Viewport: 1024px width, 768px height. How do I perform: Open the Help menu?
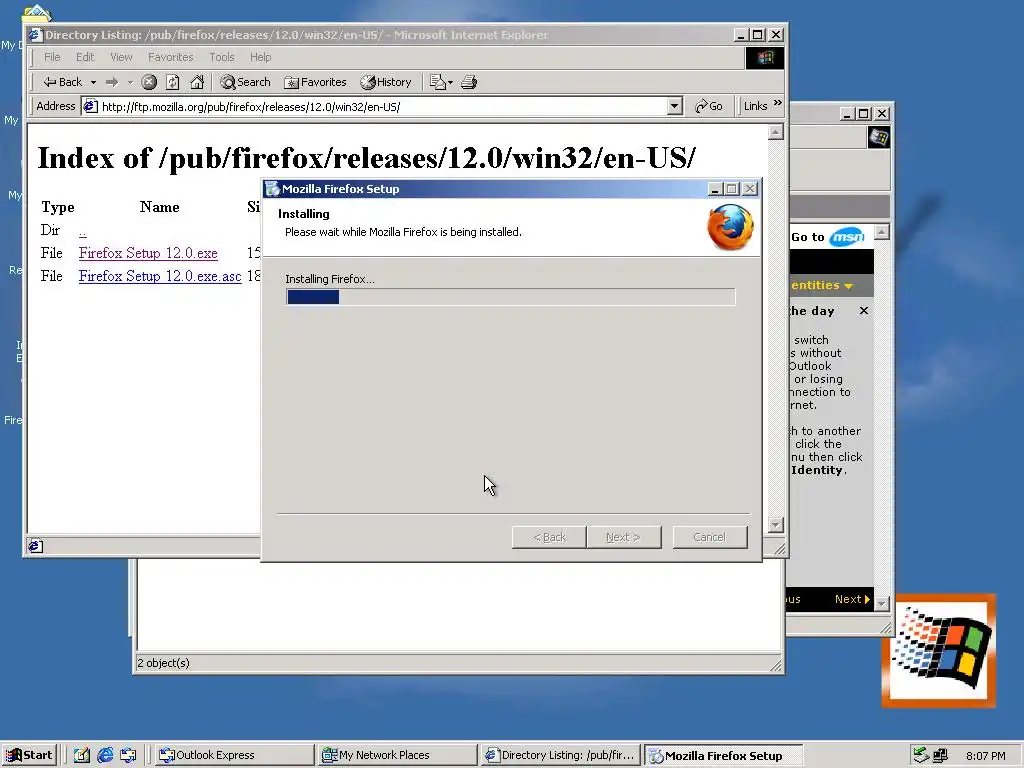click(x=261, y=57)
